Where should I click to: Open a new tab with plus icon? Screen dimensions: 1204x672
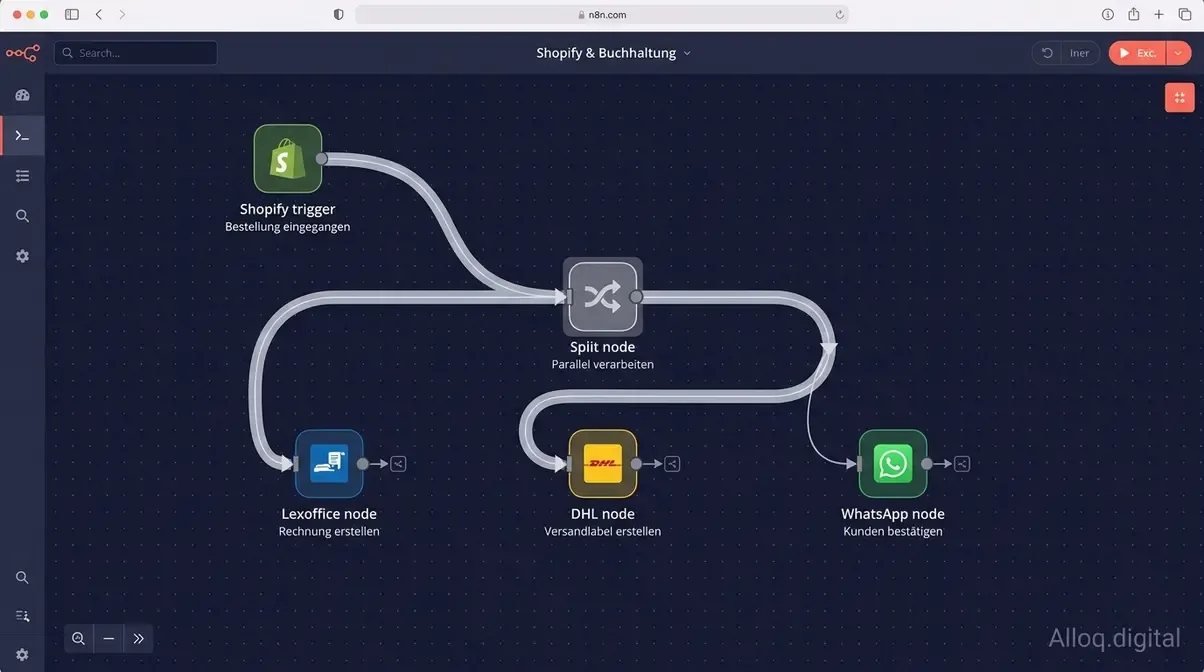[x=1159, y=14]
